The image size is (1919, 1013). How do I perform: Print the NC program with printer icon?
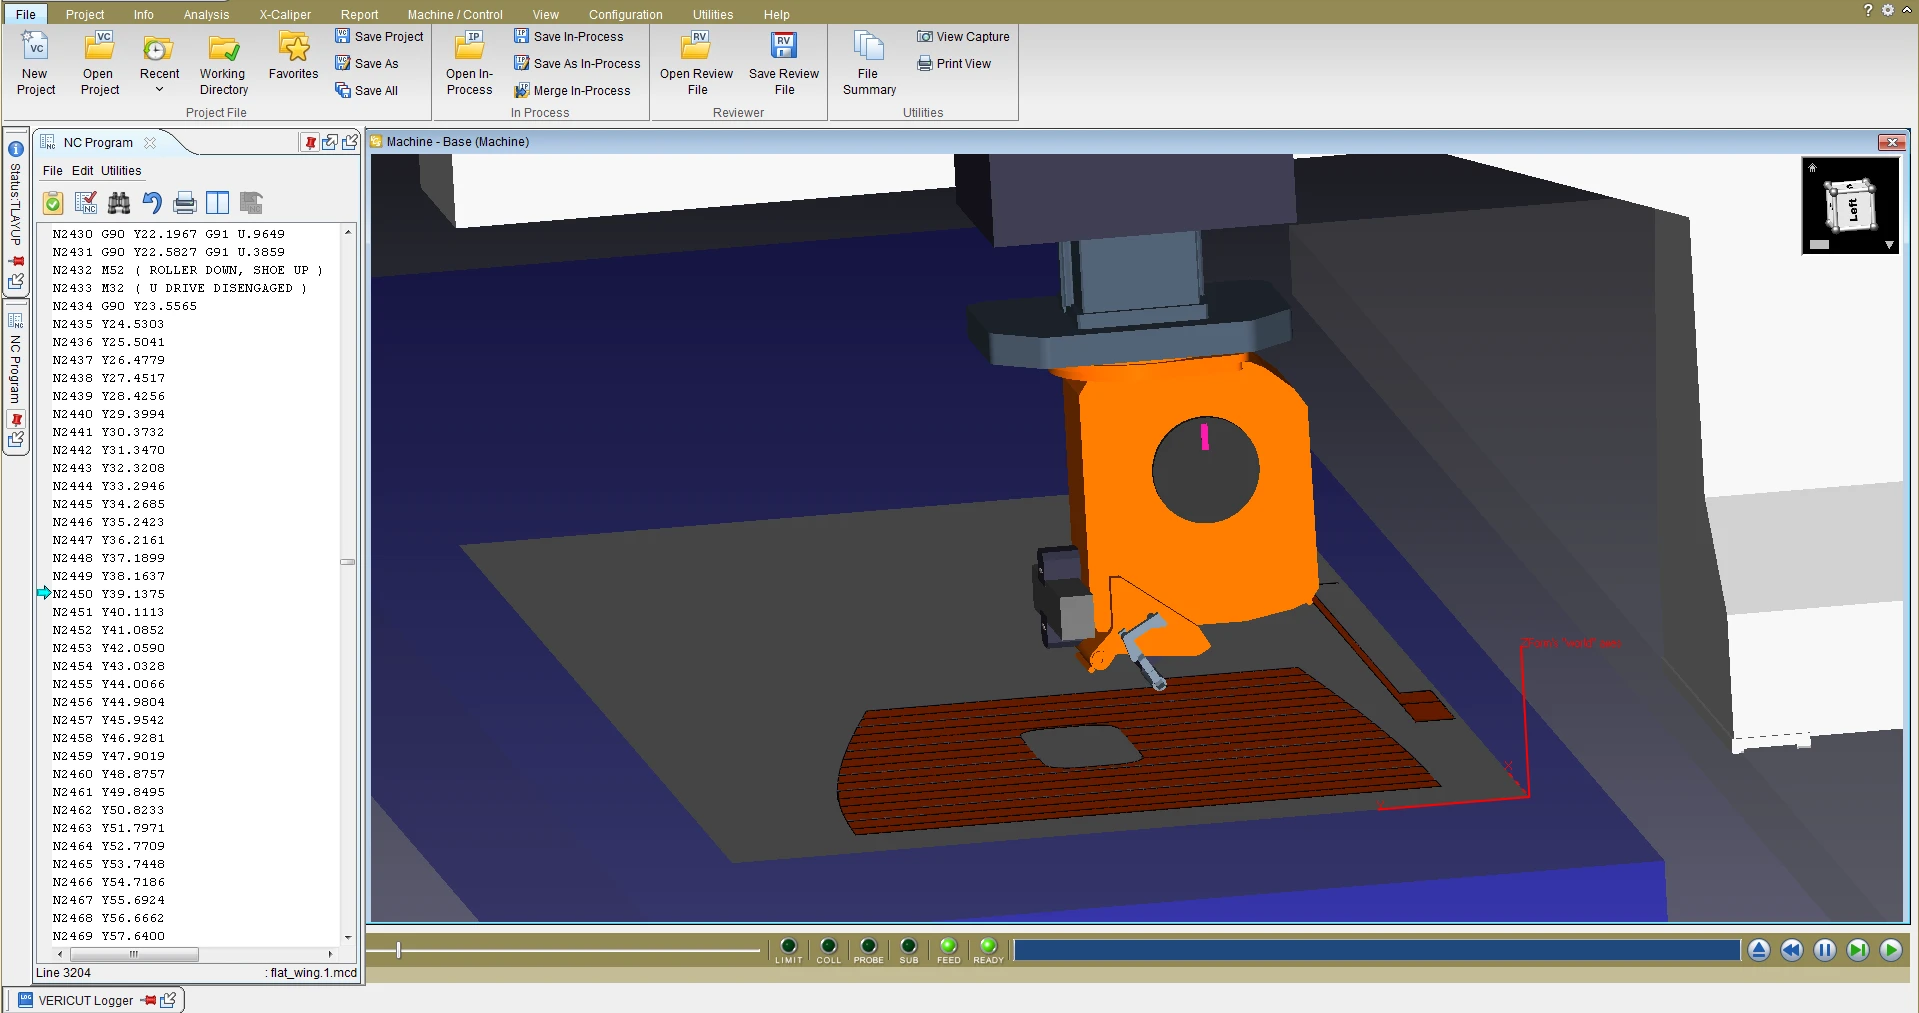(185, 203)
